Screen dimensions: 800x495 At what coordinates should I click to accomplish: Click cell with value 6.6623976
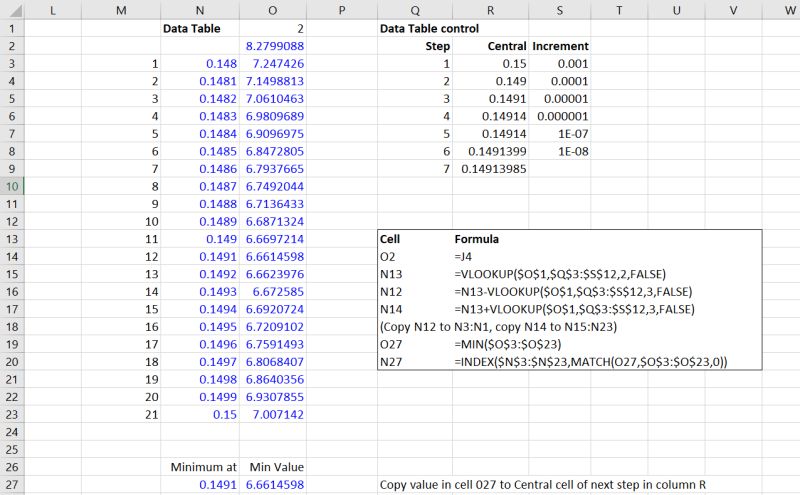tap(273, 274)
